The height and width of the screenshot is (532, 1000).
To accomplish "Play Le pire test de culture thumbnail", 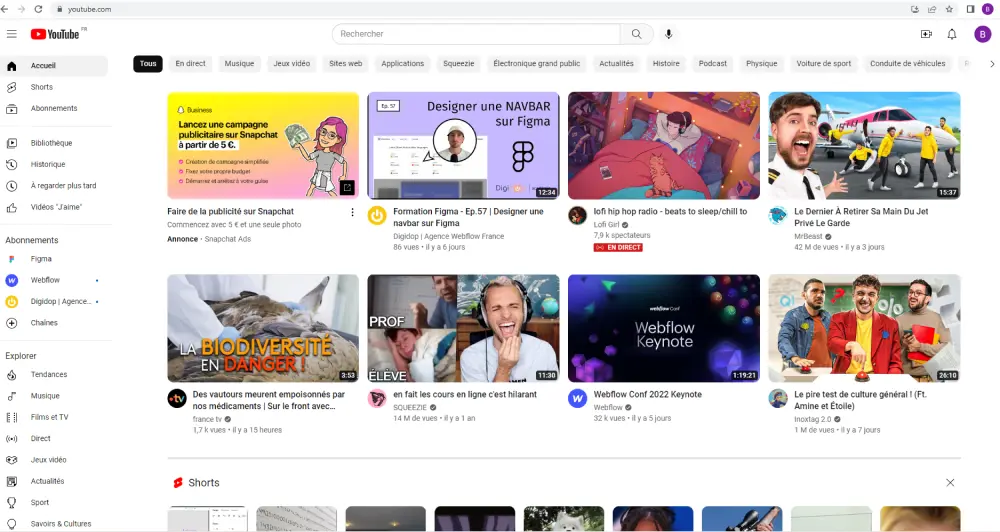I will pos(864,329).
